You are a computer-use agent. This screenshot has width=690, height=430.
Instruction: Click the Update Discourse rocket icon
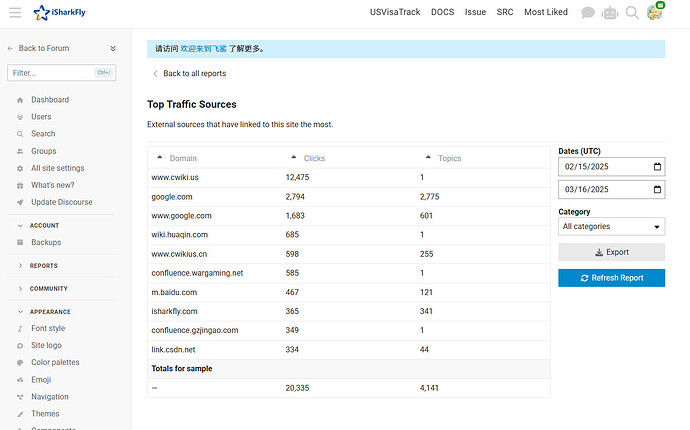tap(20, 202)
